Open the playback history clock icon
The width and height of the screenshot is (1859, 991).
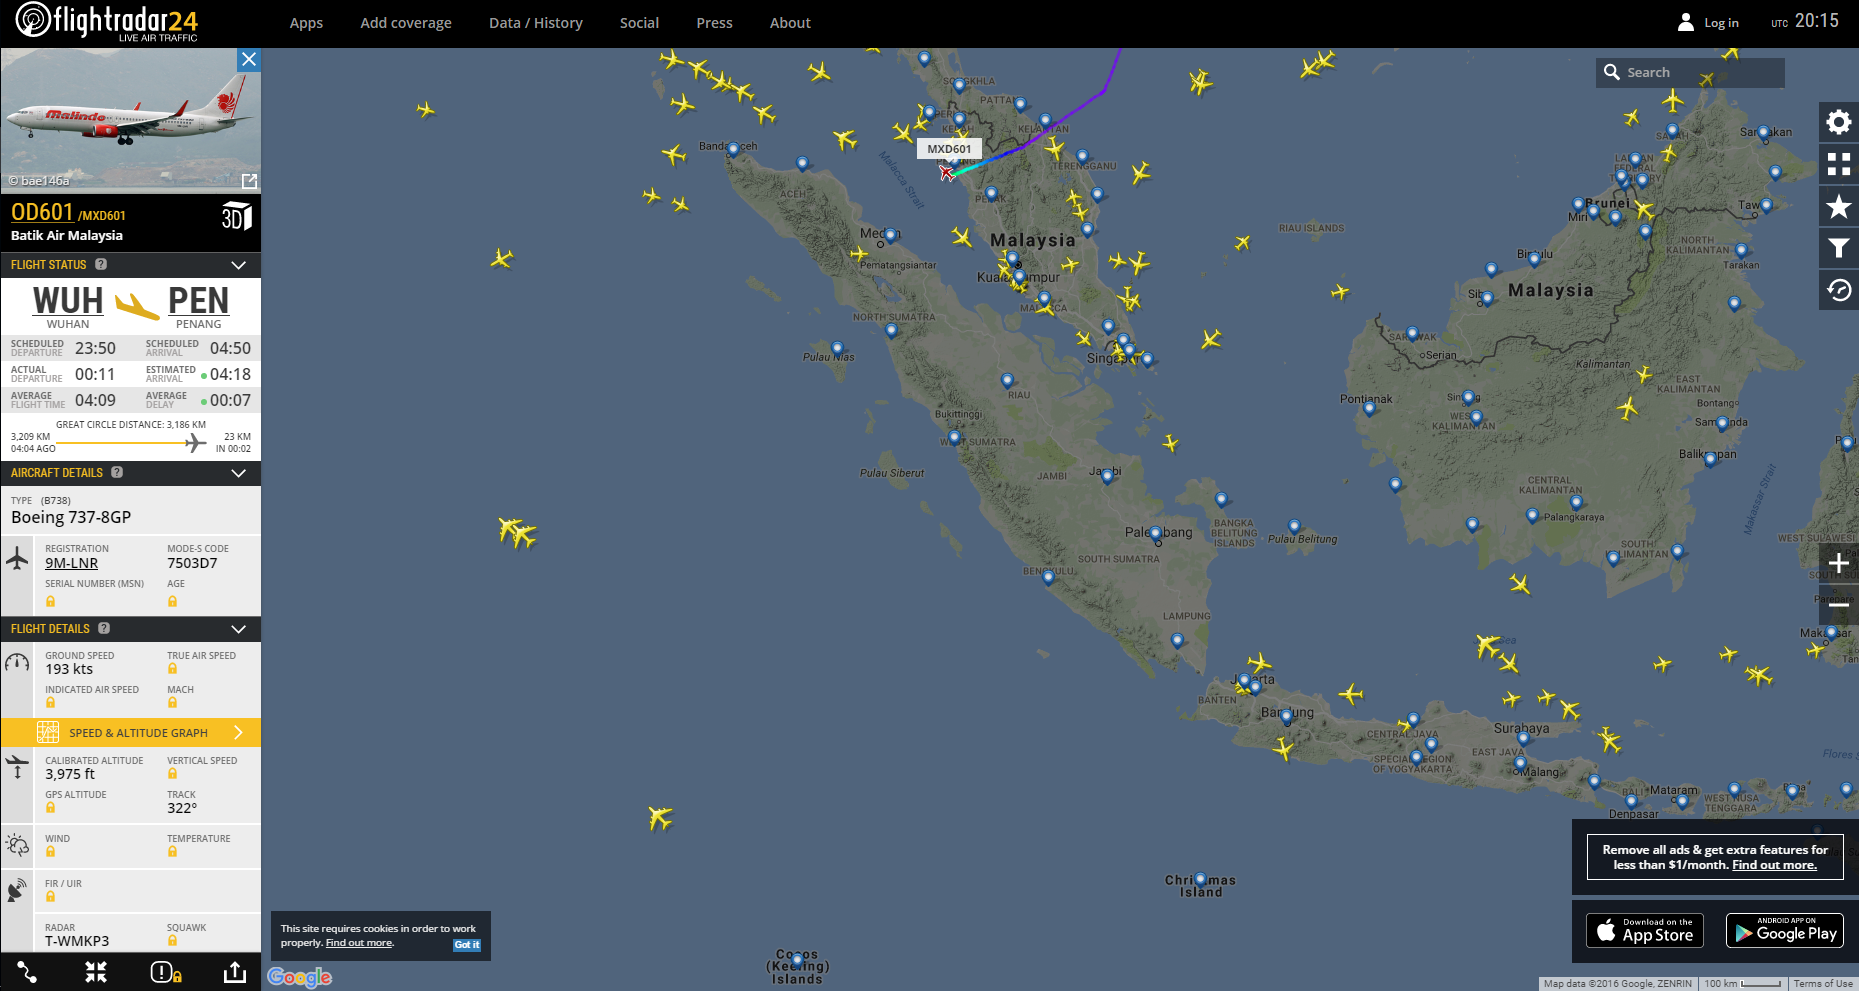point(1838,290)
